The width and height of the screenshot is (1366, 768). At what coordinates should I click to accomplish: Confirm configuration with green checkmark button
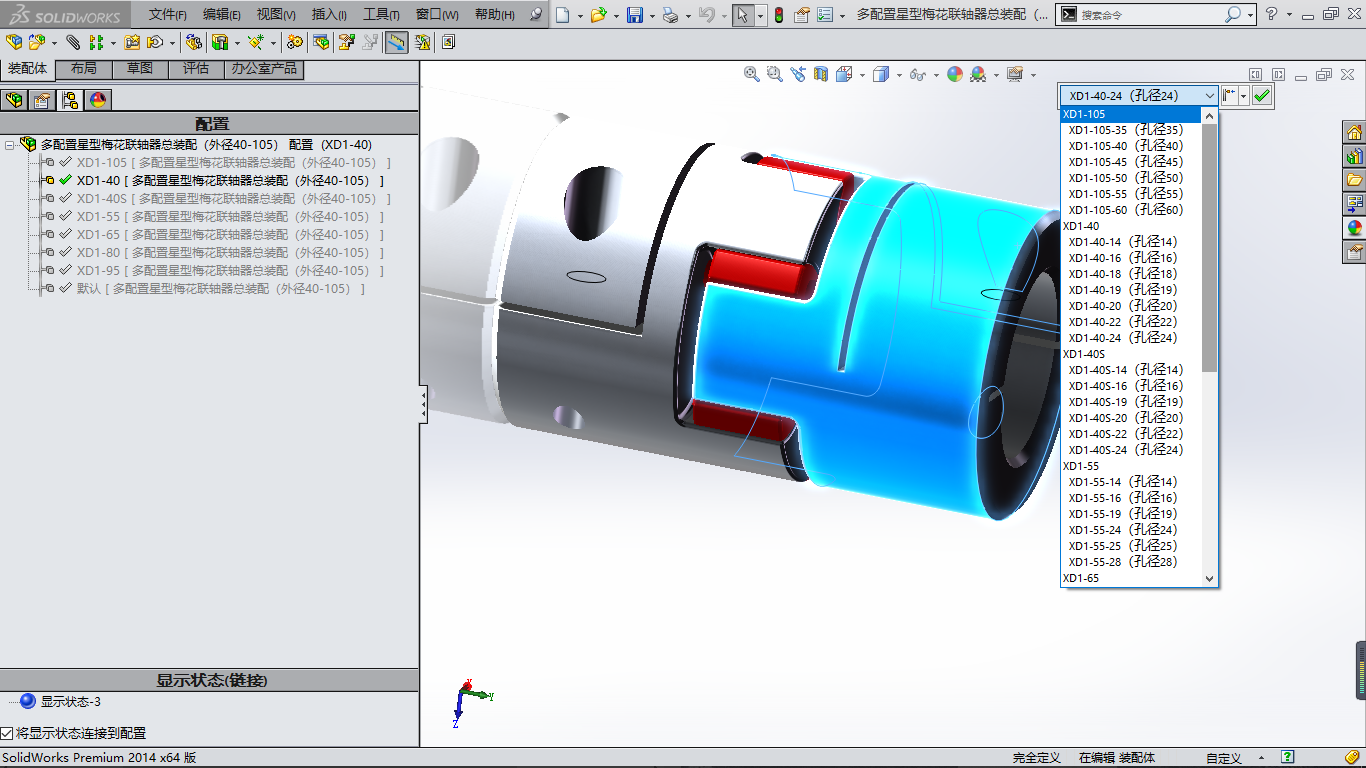(x=1262, y=95)
